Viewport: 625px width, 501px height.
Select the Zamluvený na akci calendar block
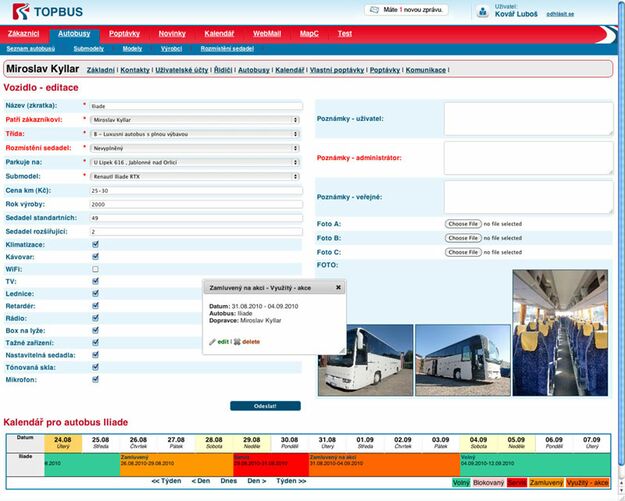(385, 465)
